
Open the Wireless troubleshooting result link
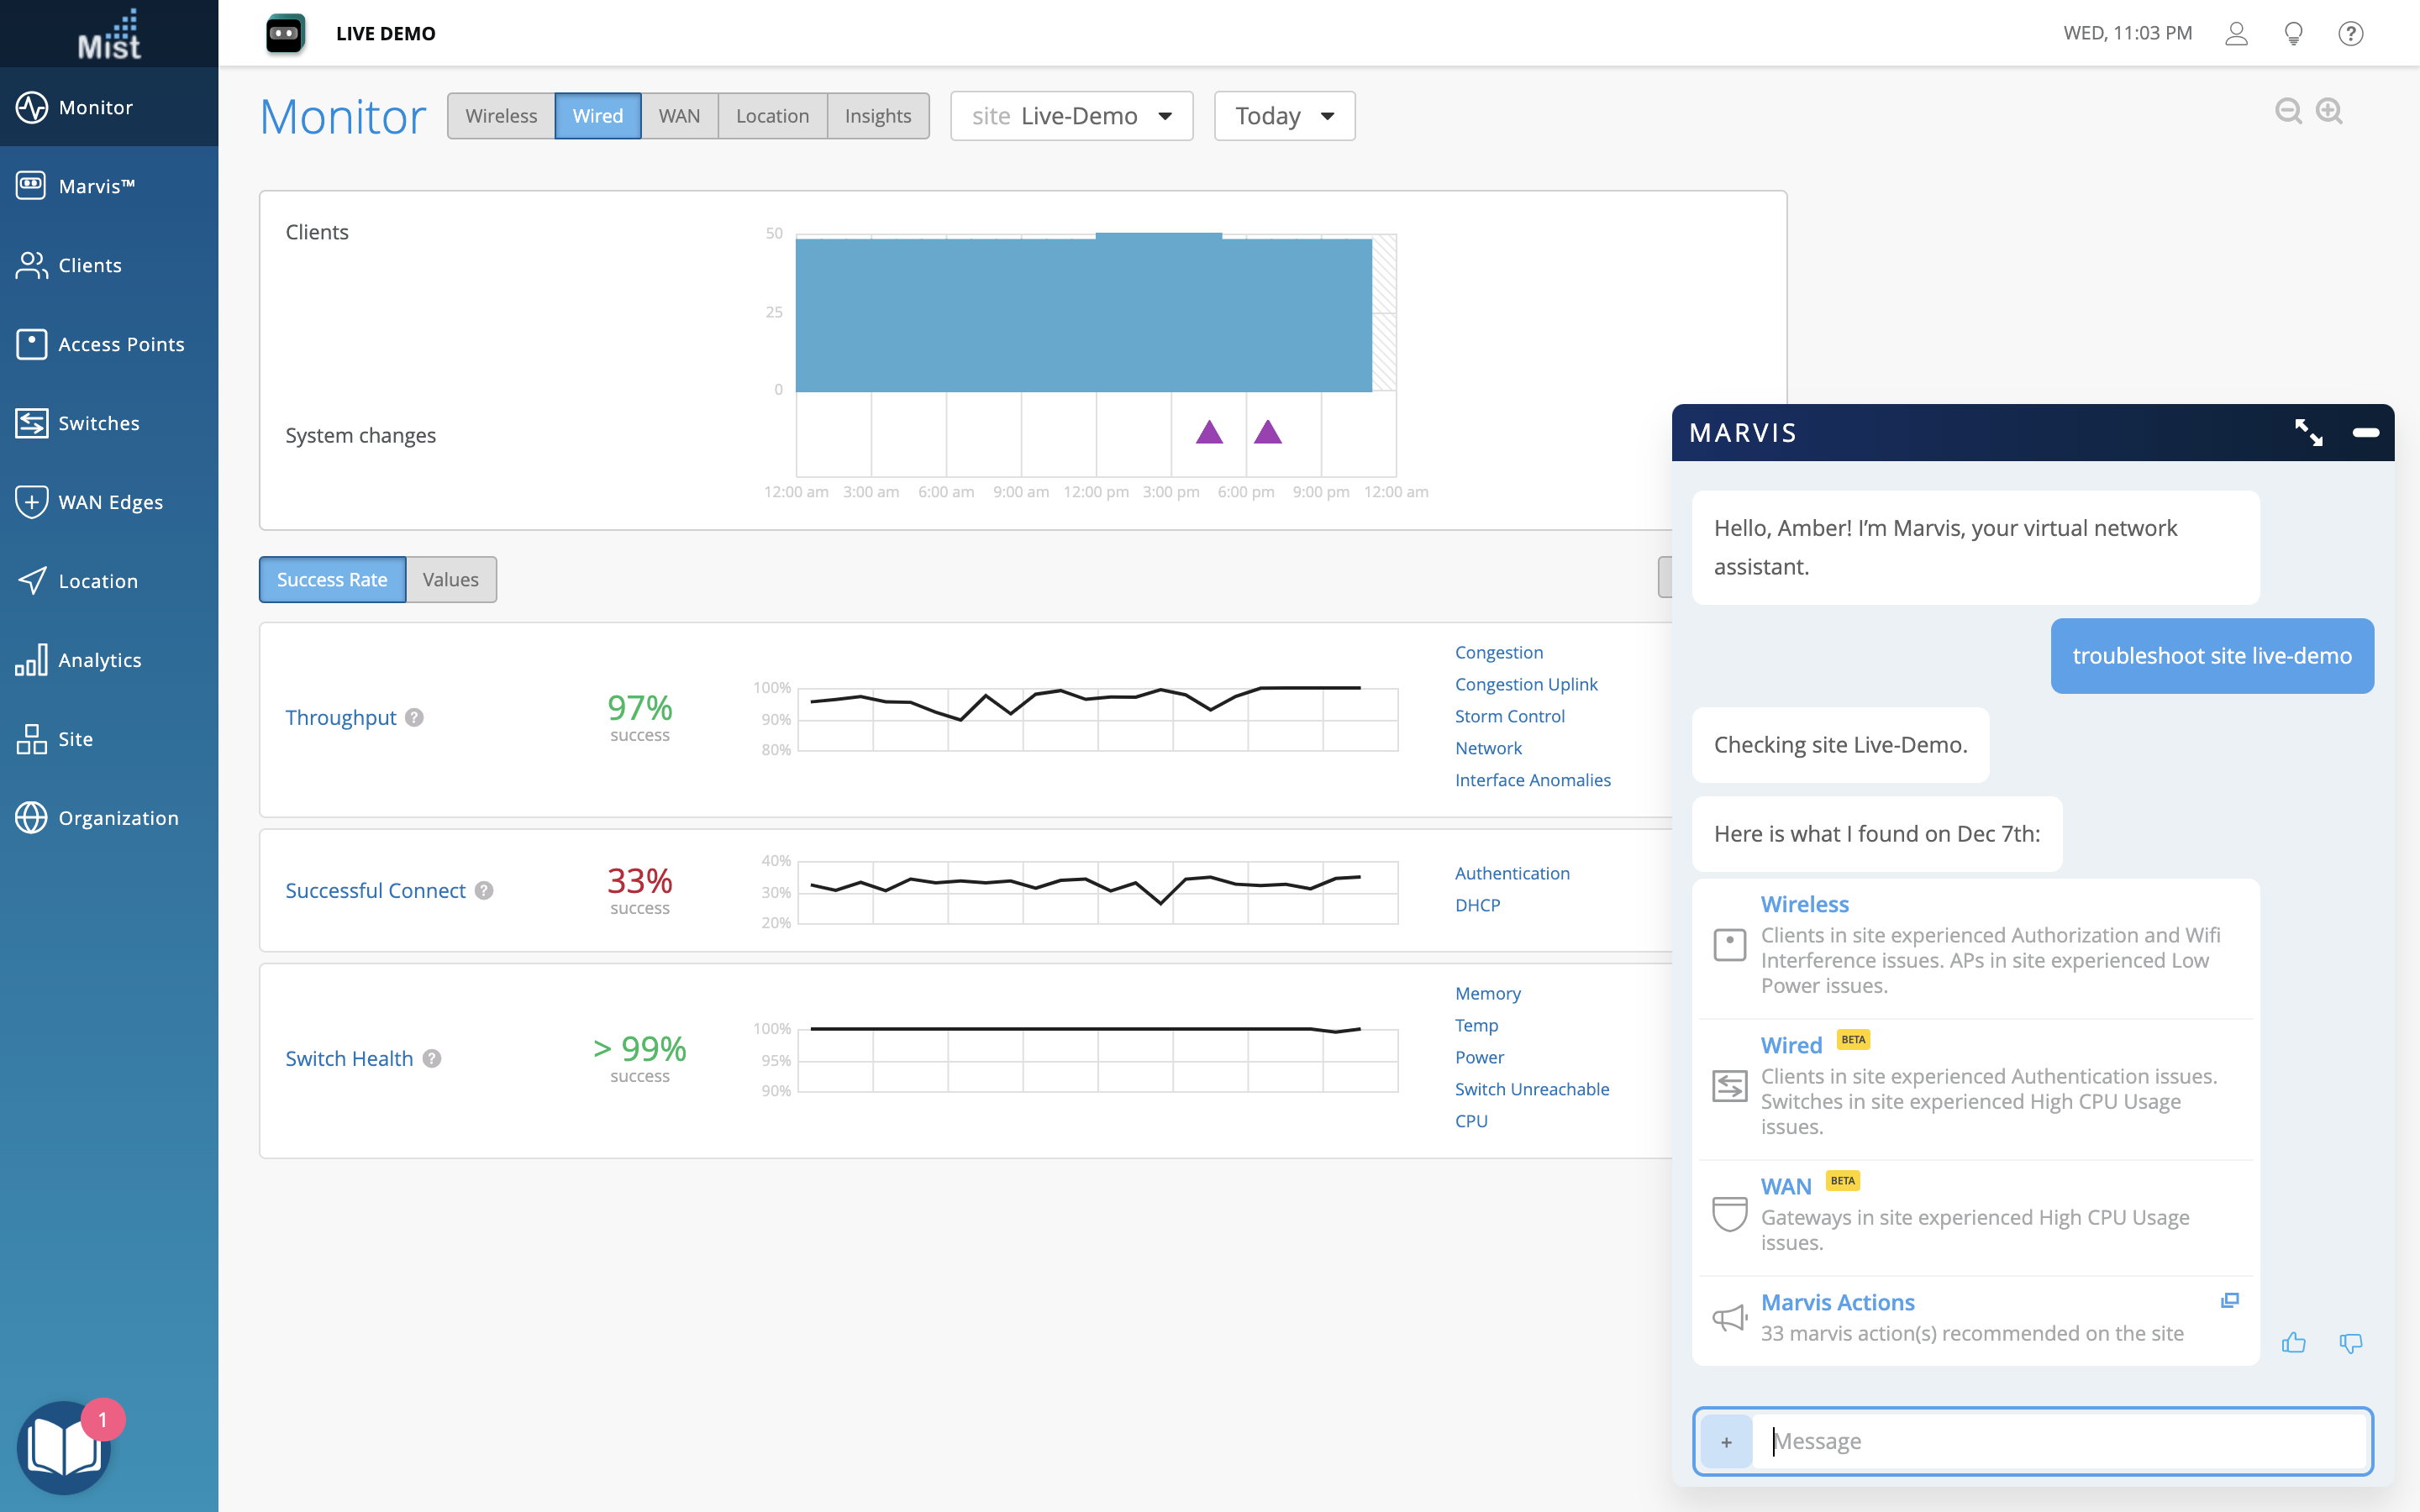(x=1804, y=904)
